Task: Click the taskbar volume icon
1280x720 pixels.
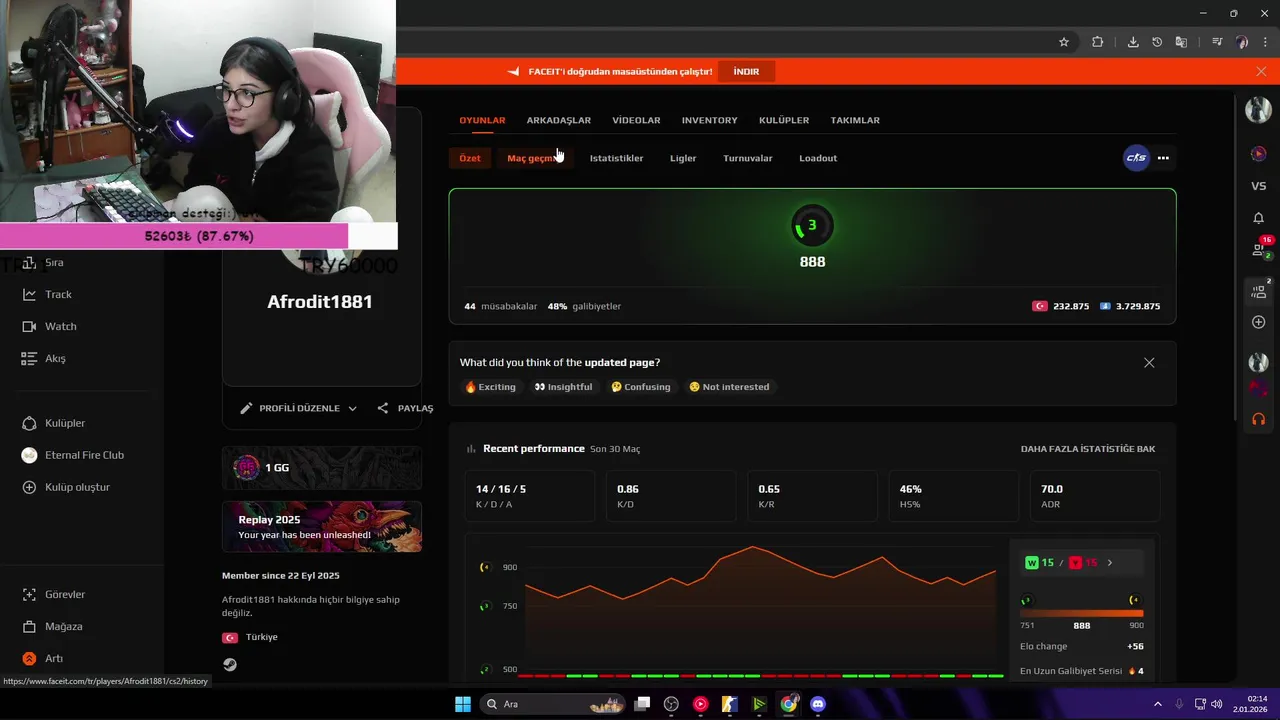Action: click(1216, 704)
